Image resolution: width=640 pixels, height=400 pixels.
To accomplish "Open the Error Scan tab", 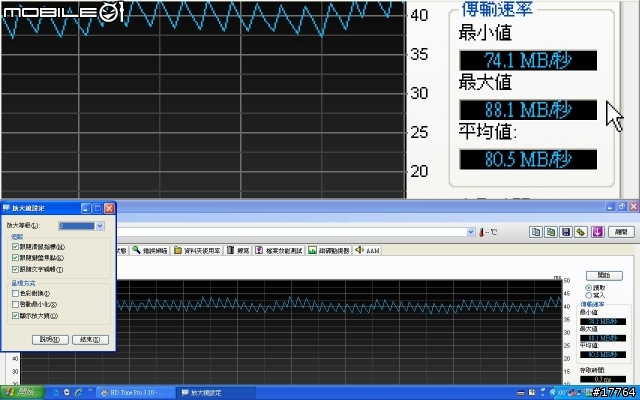I will [150, 250].
